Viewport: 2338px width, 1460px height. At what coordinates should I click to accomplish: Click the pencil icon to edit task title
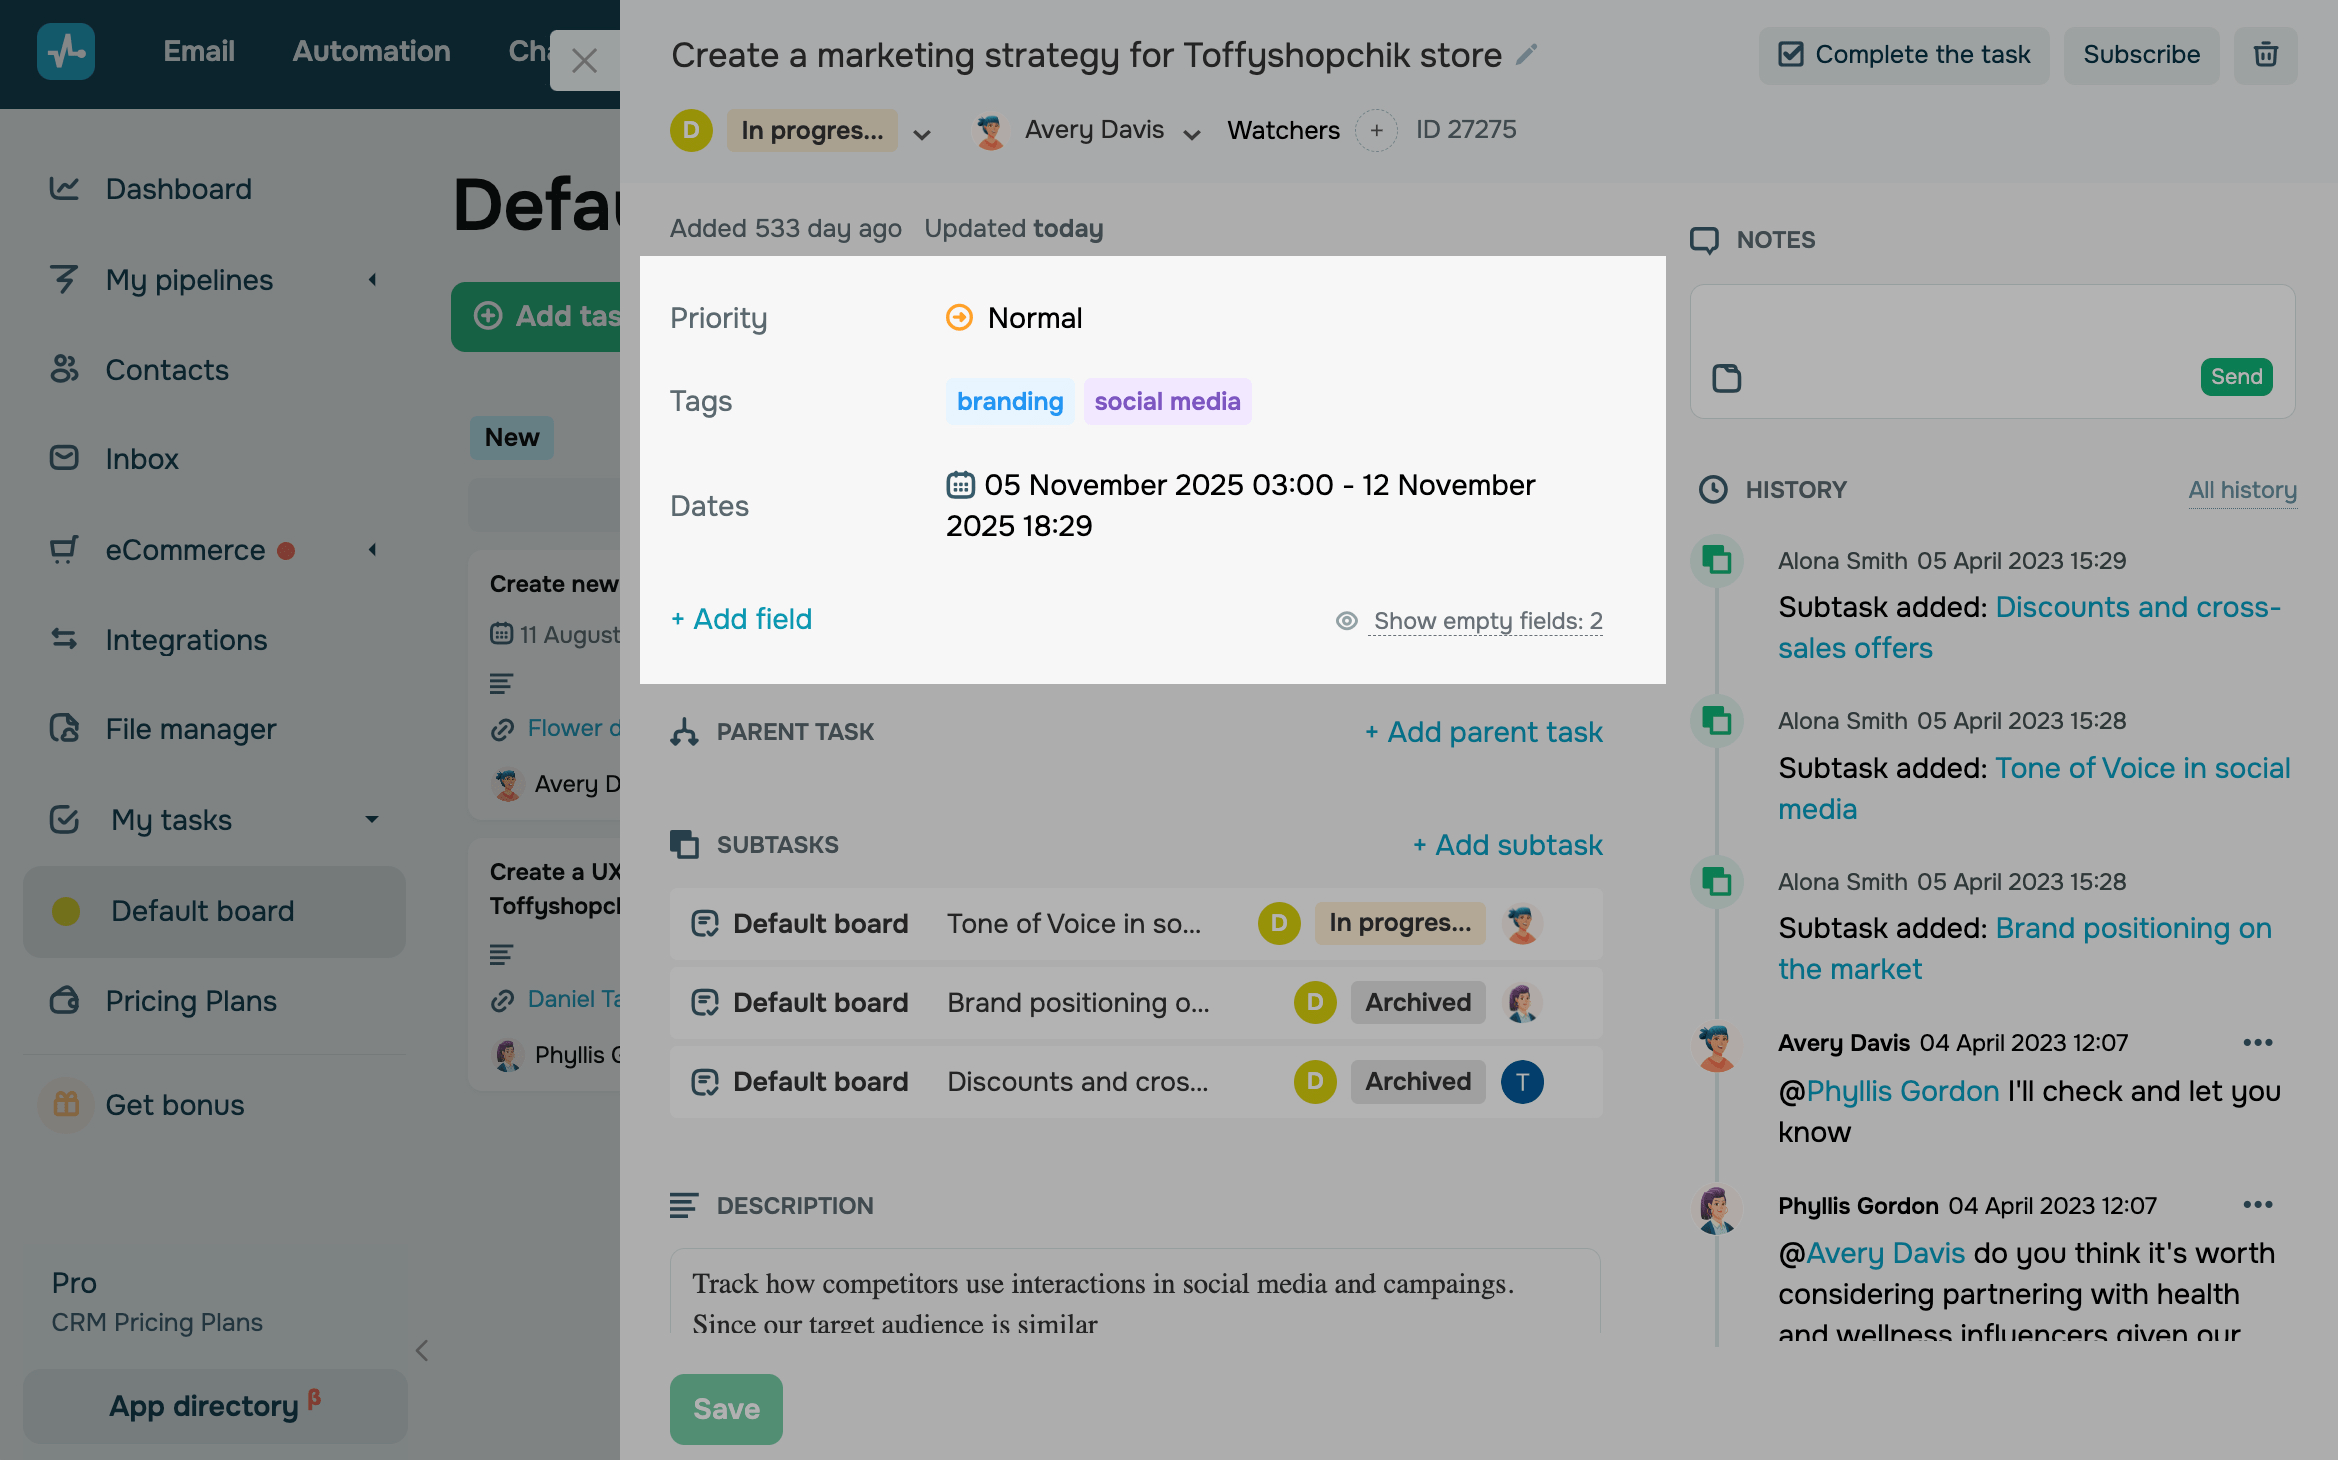click(1526, 54)
